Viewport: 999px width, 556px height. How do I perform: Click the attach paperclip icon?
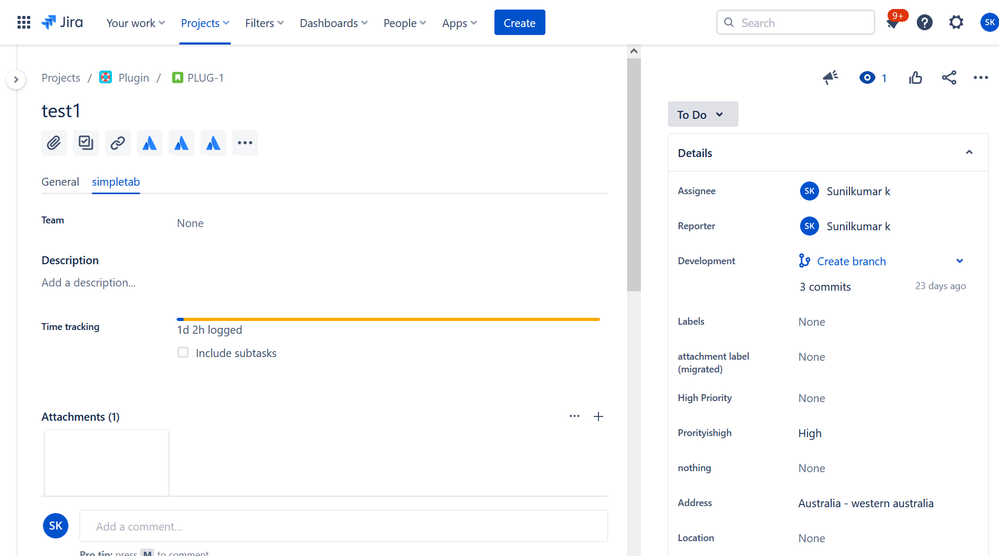(x=54, y=143)
